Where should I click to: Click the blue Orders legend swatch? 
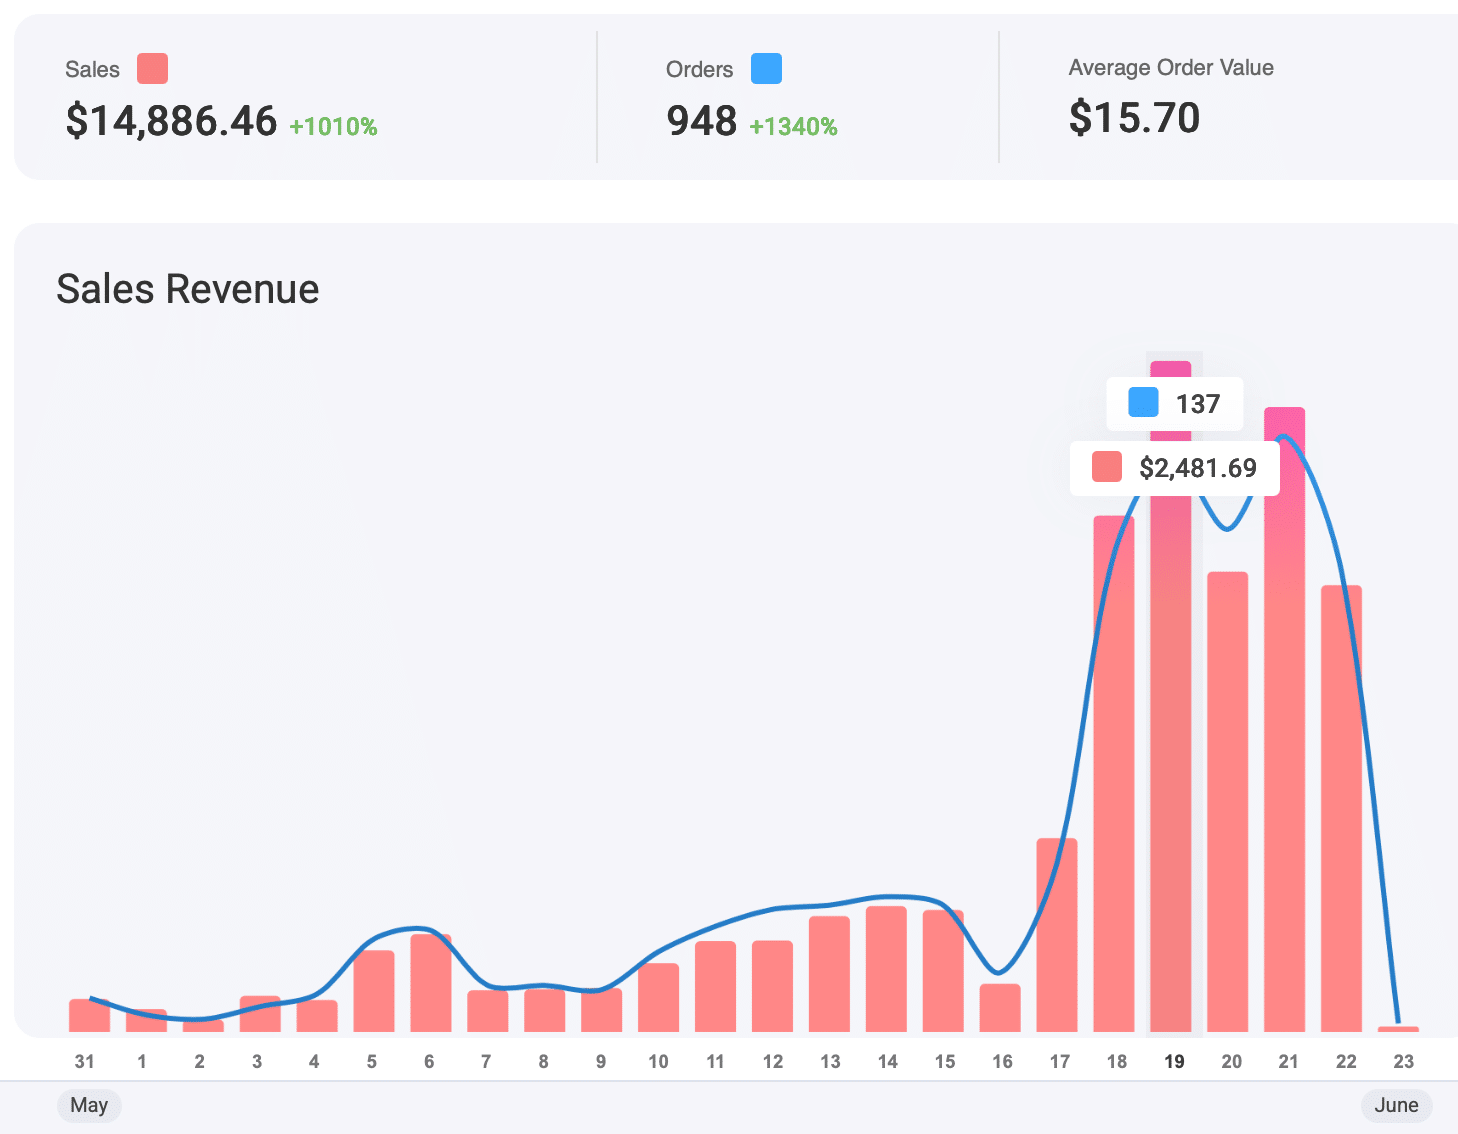766,69
